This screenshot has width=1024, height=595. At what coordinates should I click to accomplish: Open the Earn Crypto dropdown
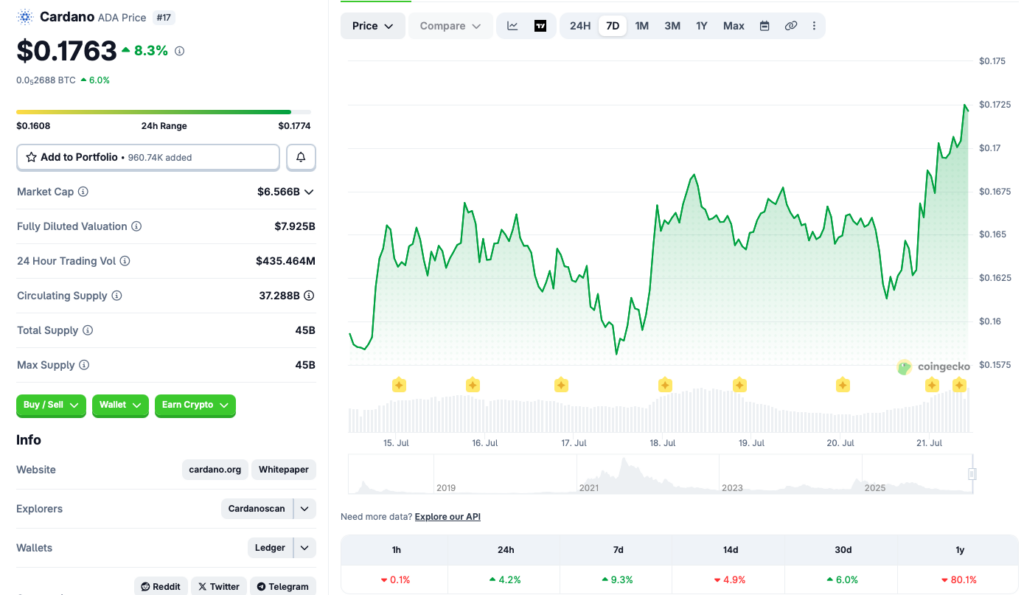point(195,405)
